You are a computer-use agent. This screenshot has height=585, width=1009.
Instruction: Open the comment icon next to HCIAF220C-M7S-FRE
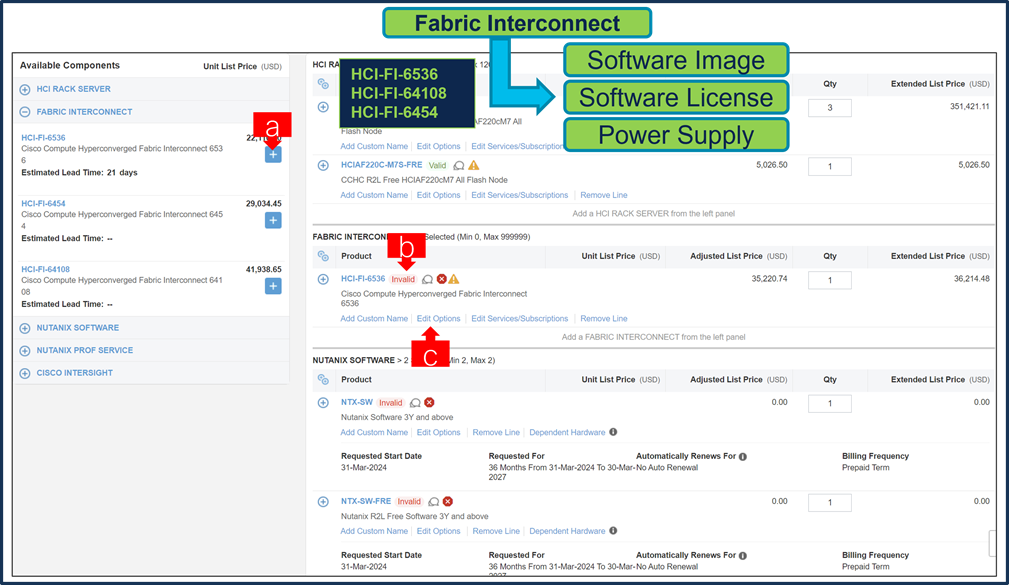click(x=459, y=166)
